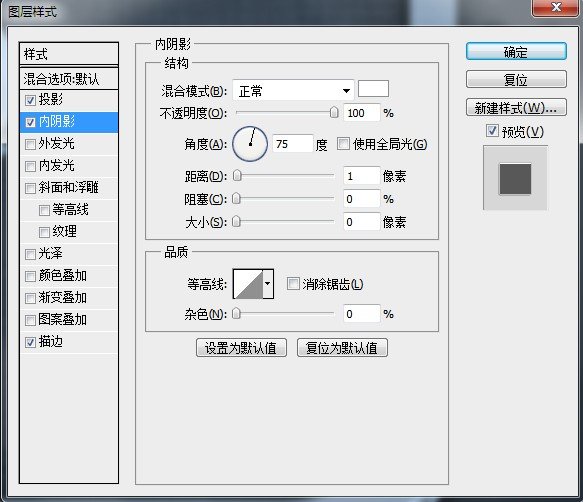Click the 距离 distance slider handle

click(237, 176)
